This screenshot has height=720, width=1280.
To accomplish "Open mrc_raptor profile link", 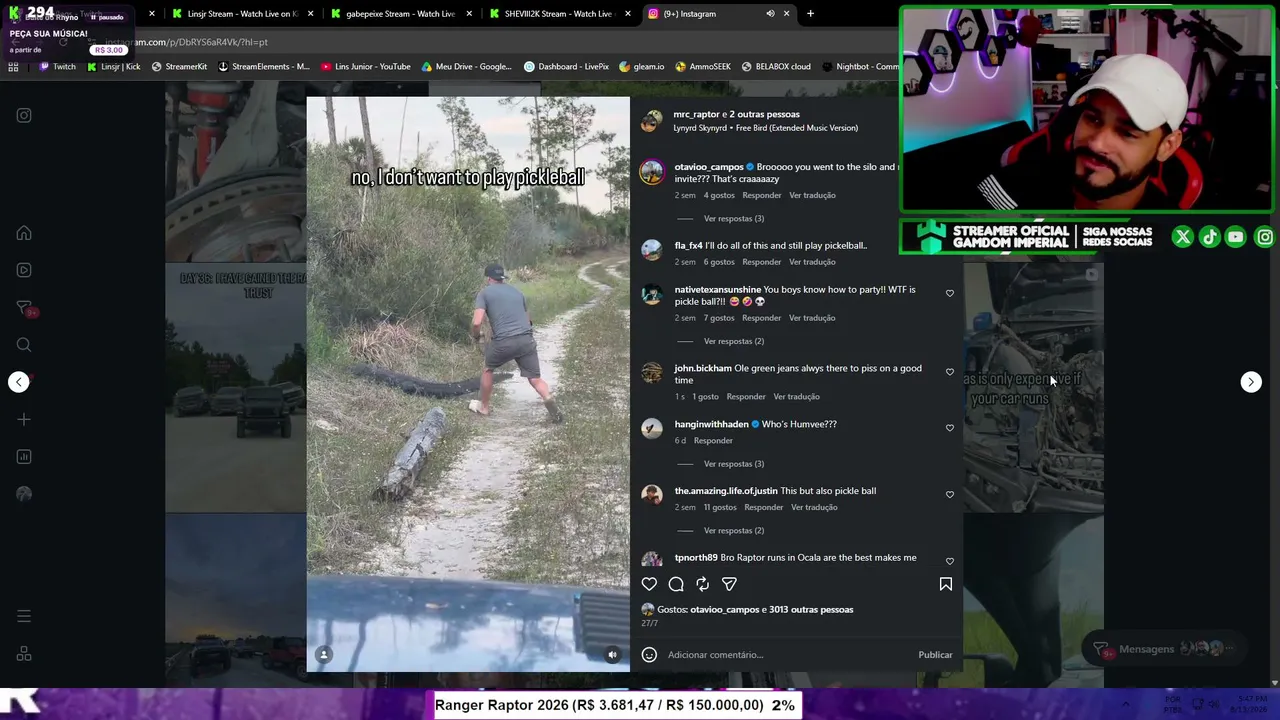I will pos(696,115).
